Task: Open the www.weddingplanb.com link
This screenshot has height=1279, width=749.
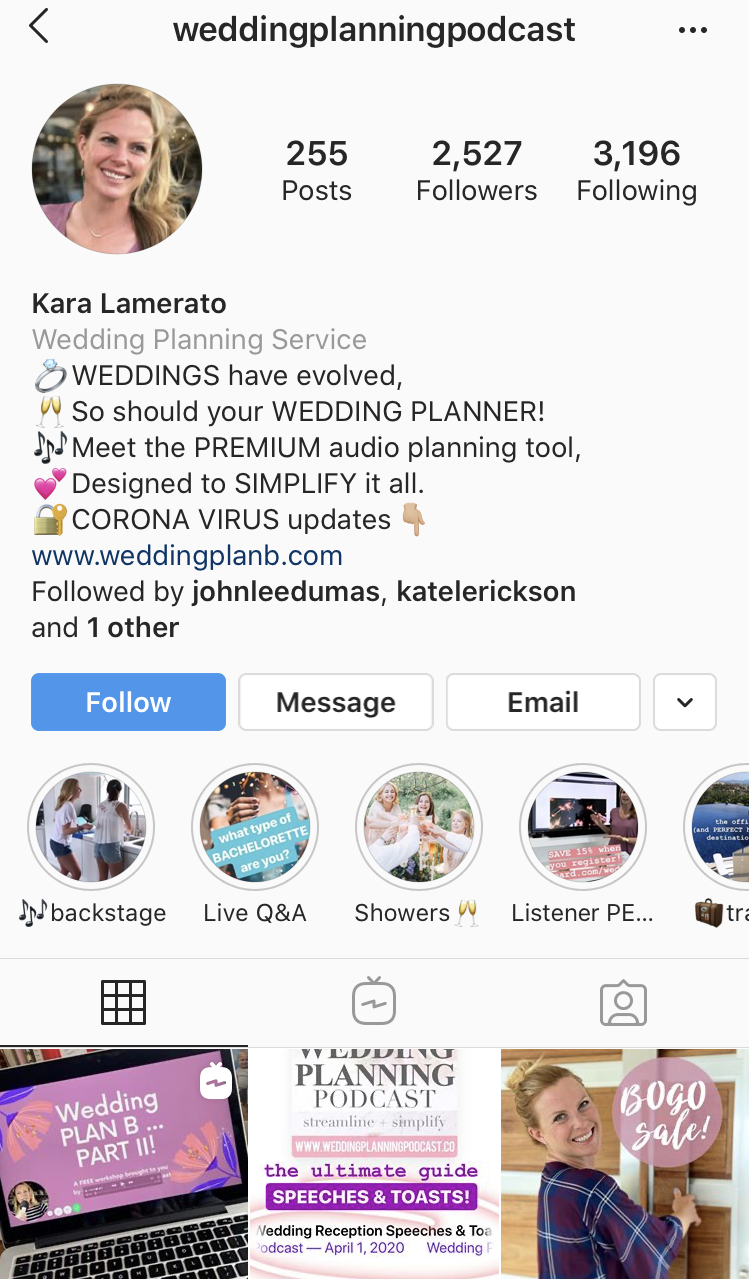Action: pos(187,556)
